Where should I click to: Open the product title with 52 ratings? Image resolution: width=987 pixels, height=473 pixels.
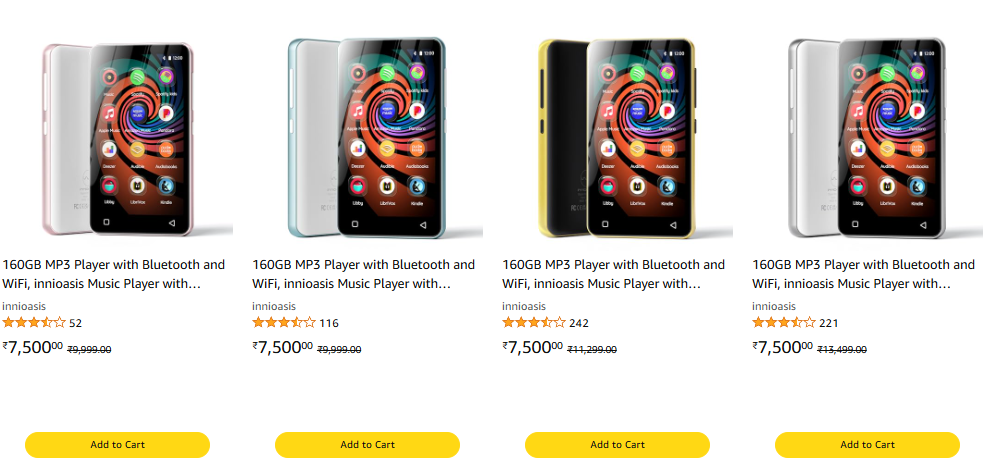pyautogui.click(x=114, y=274)
